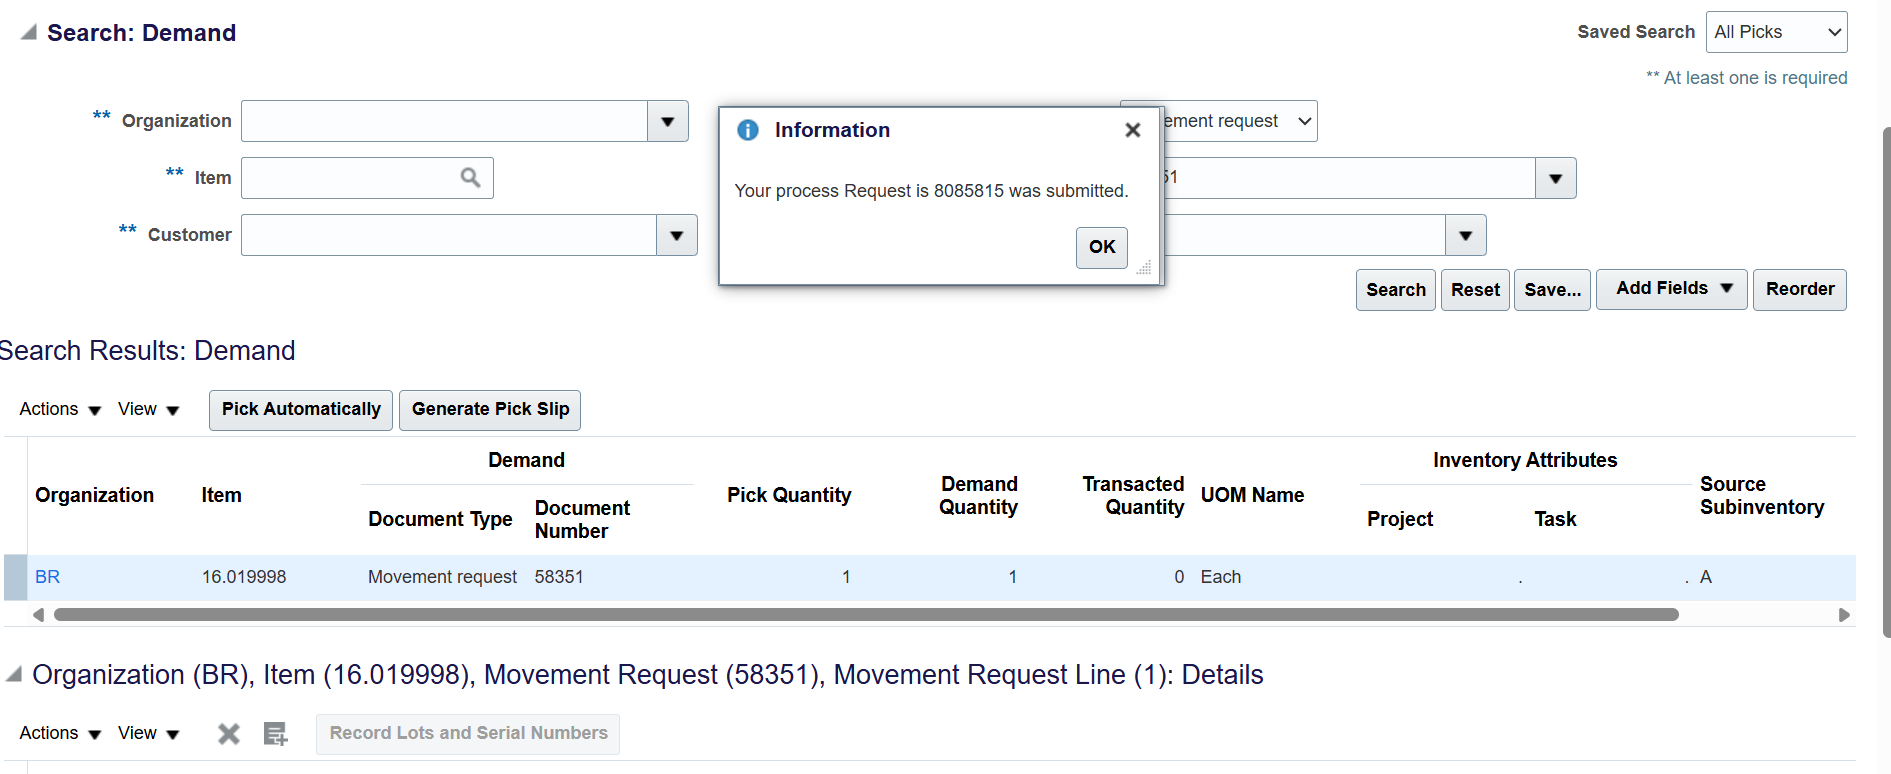Click OK in the Information dialog
The image size is (1891, 774).
pos(1101,247)
